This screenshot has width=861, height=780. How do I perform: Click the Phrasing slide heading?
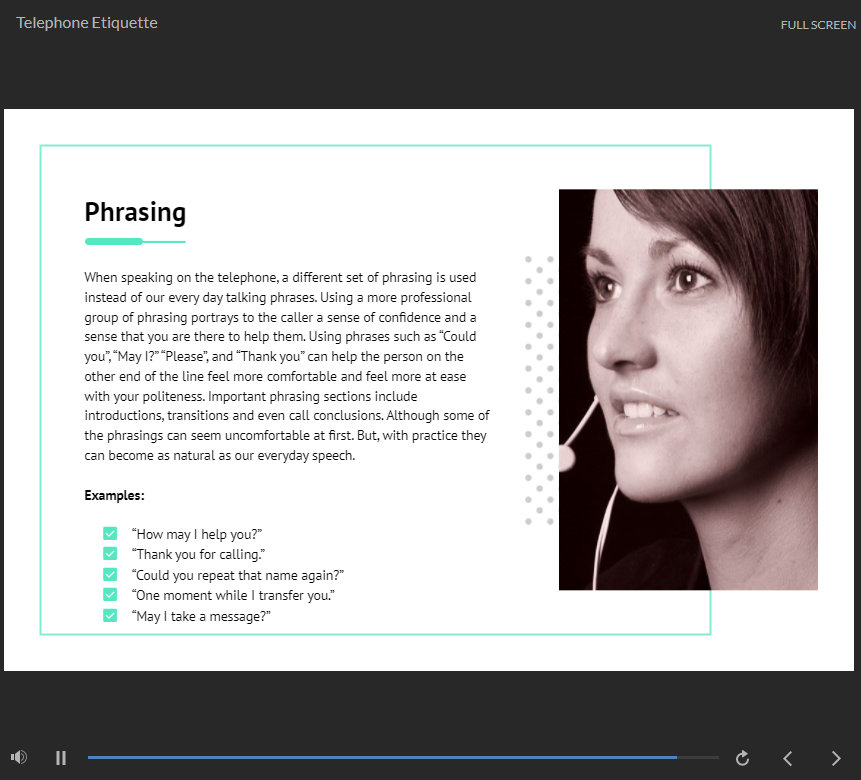tap(135, 212)
